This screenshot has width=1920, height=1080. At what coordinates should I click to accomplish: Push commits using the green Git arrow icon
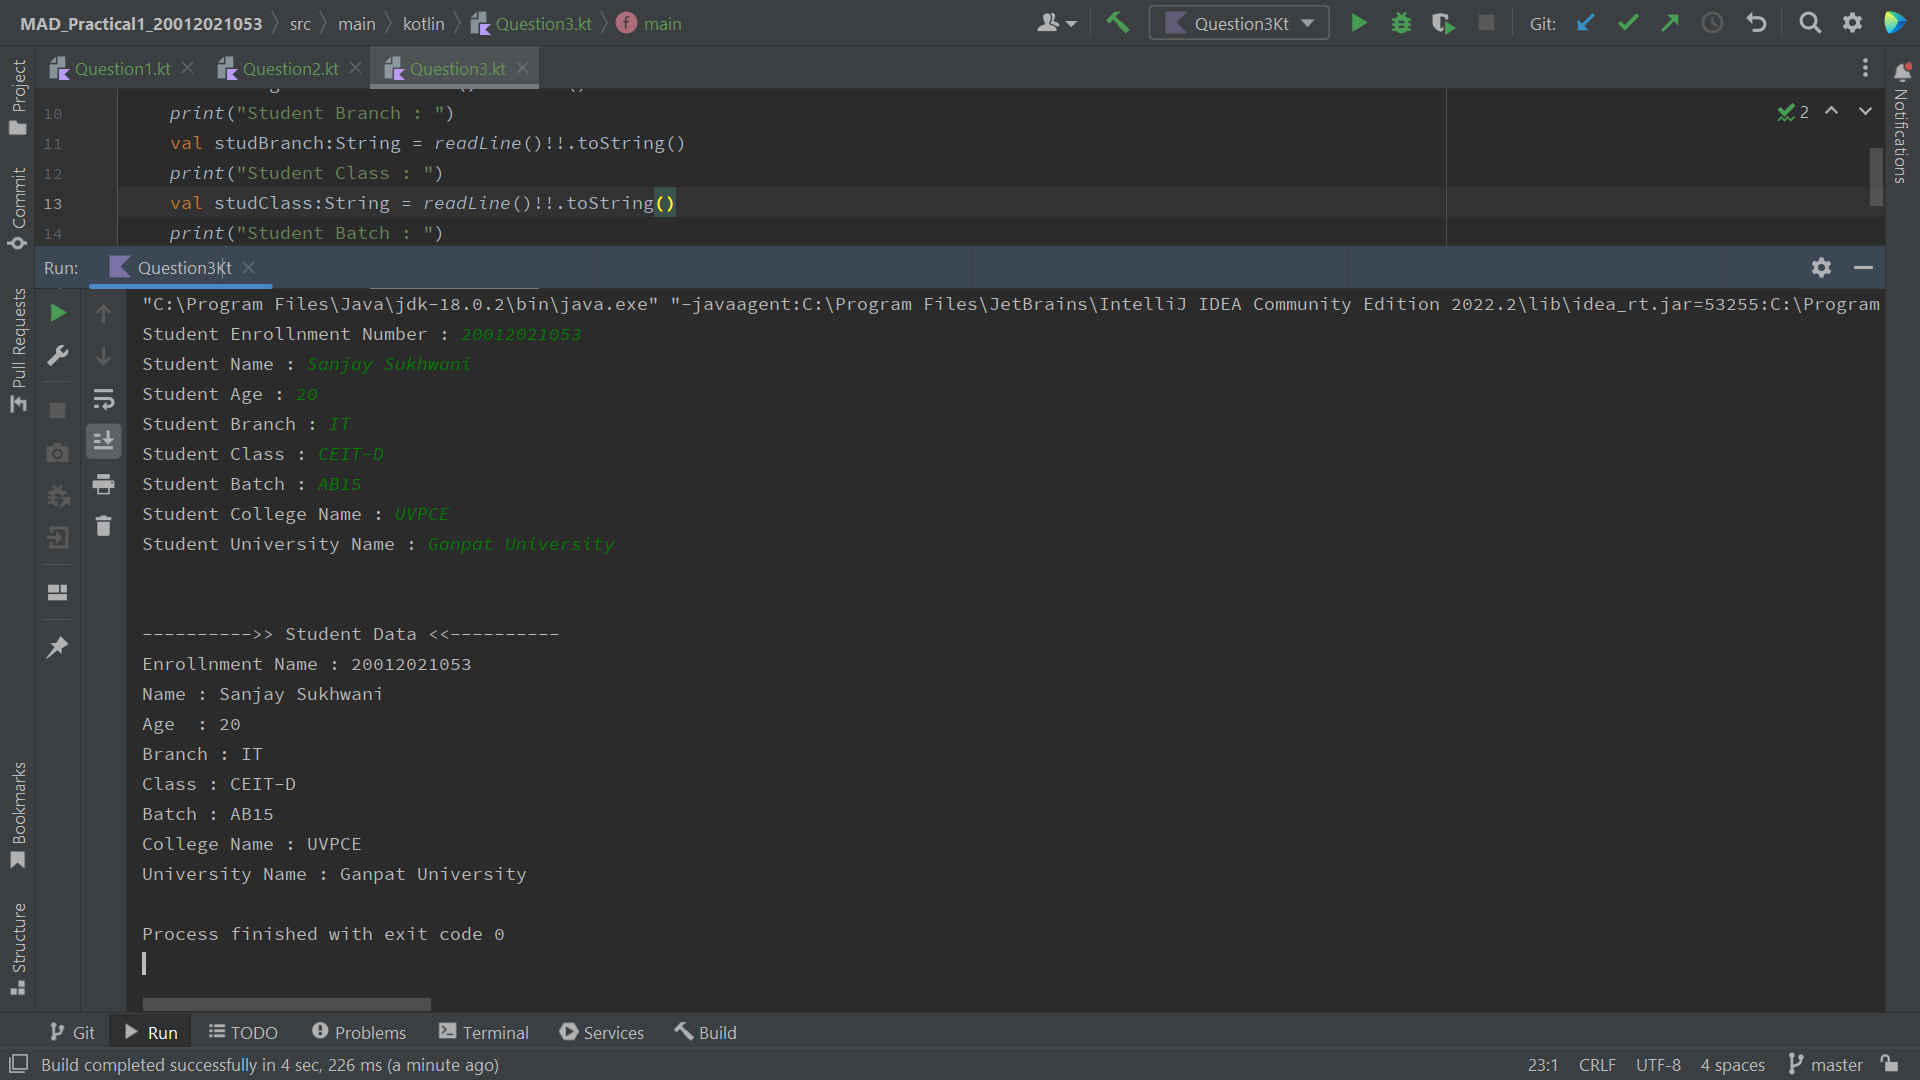1669,22
